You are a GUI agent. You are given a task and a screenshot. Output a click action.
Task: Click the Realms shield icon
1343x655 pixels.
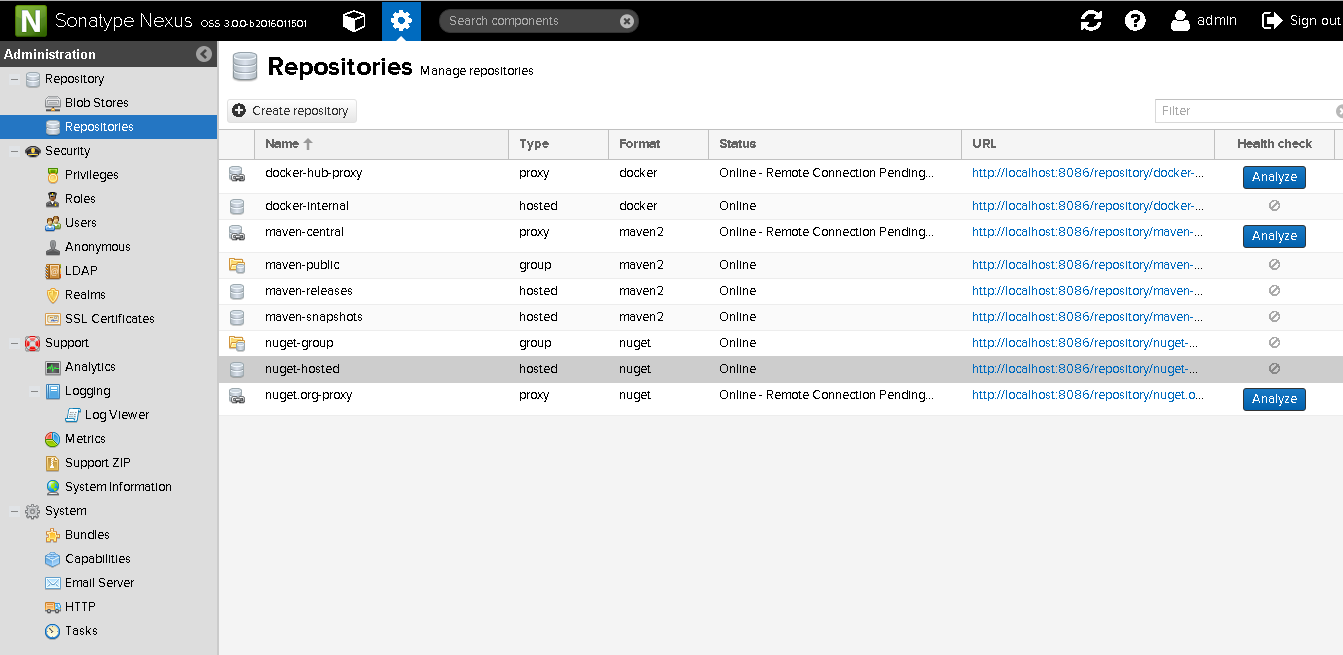(53, 295)
